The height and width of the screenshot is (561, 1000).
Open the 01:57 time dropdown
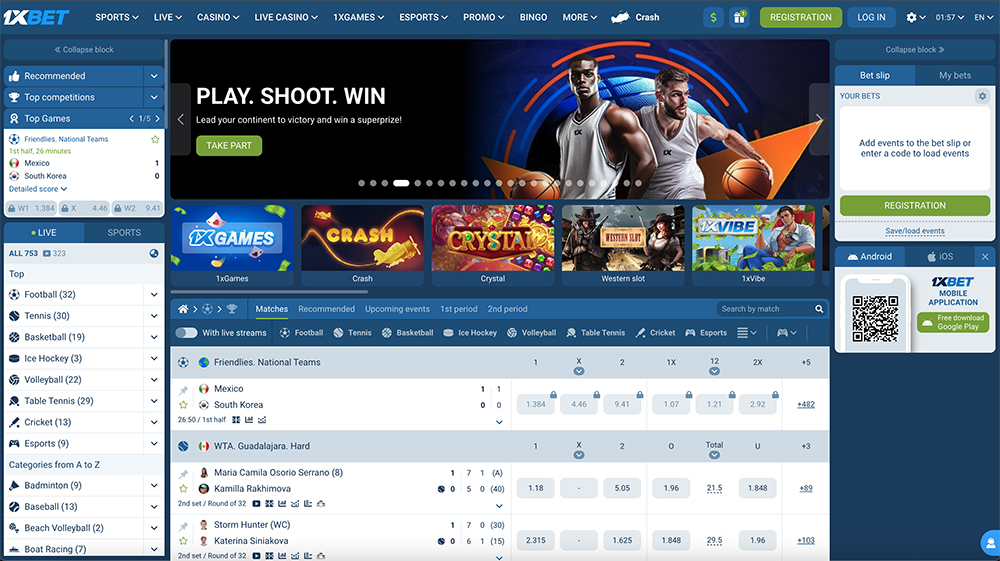(x=950, y=17)
